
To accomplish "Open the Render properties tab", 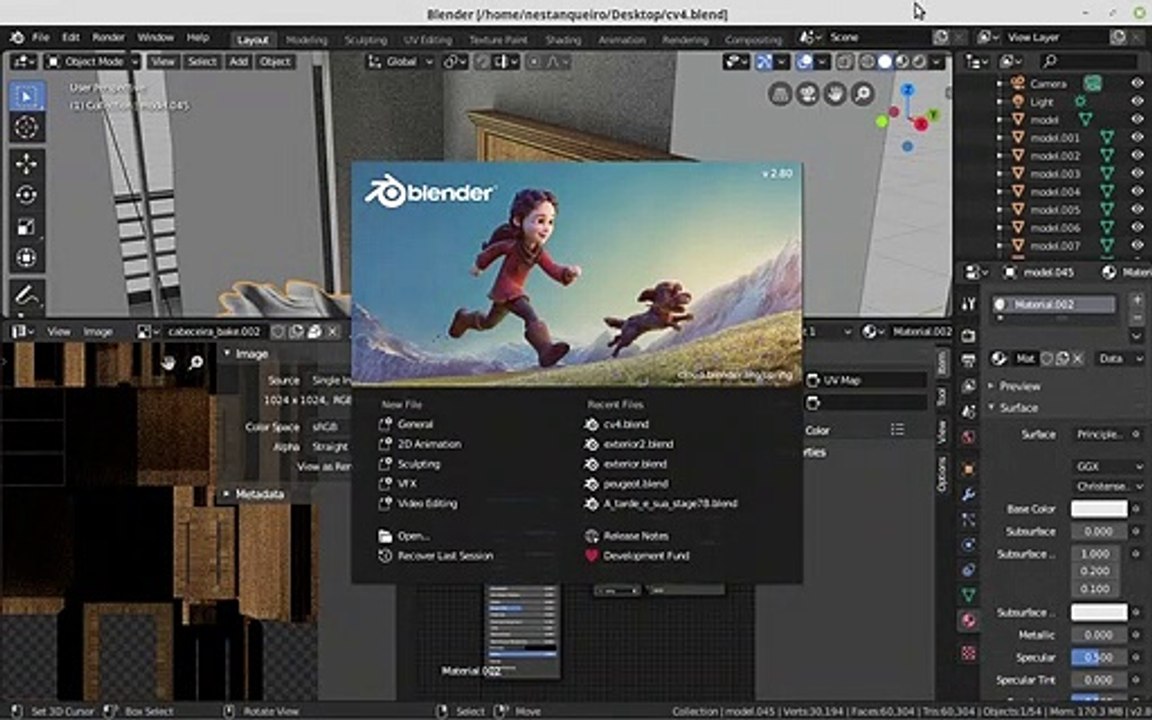I will [968, 335].
